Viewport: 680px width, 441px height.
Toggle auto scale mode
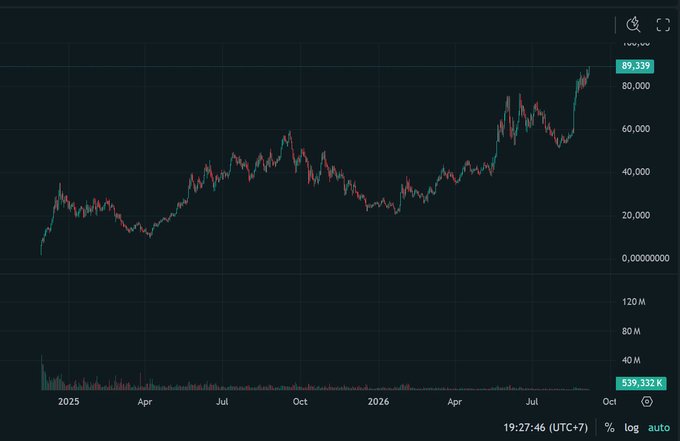click(x=659, y=428)
